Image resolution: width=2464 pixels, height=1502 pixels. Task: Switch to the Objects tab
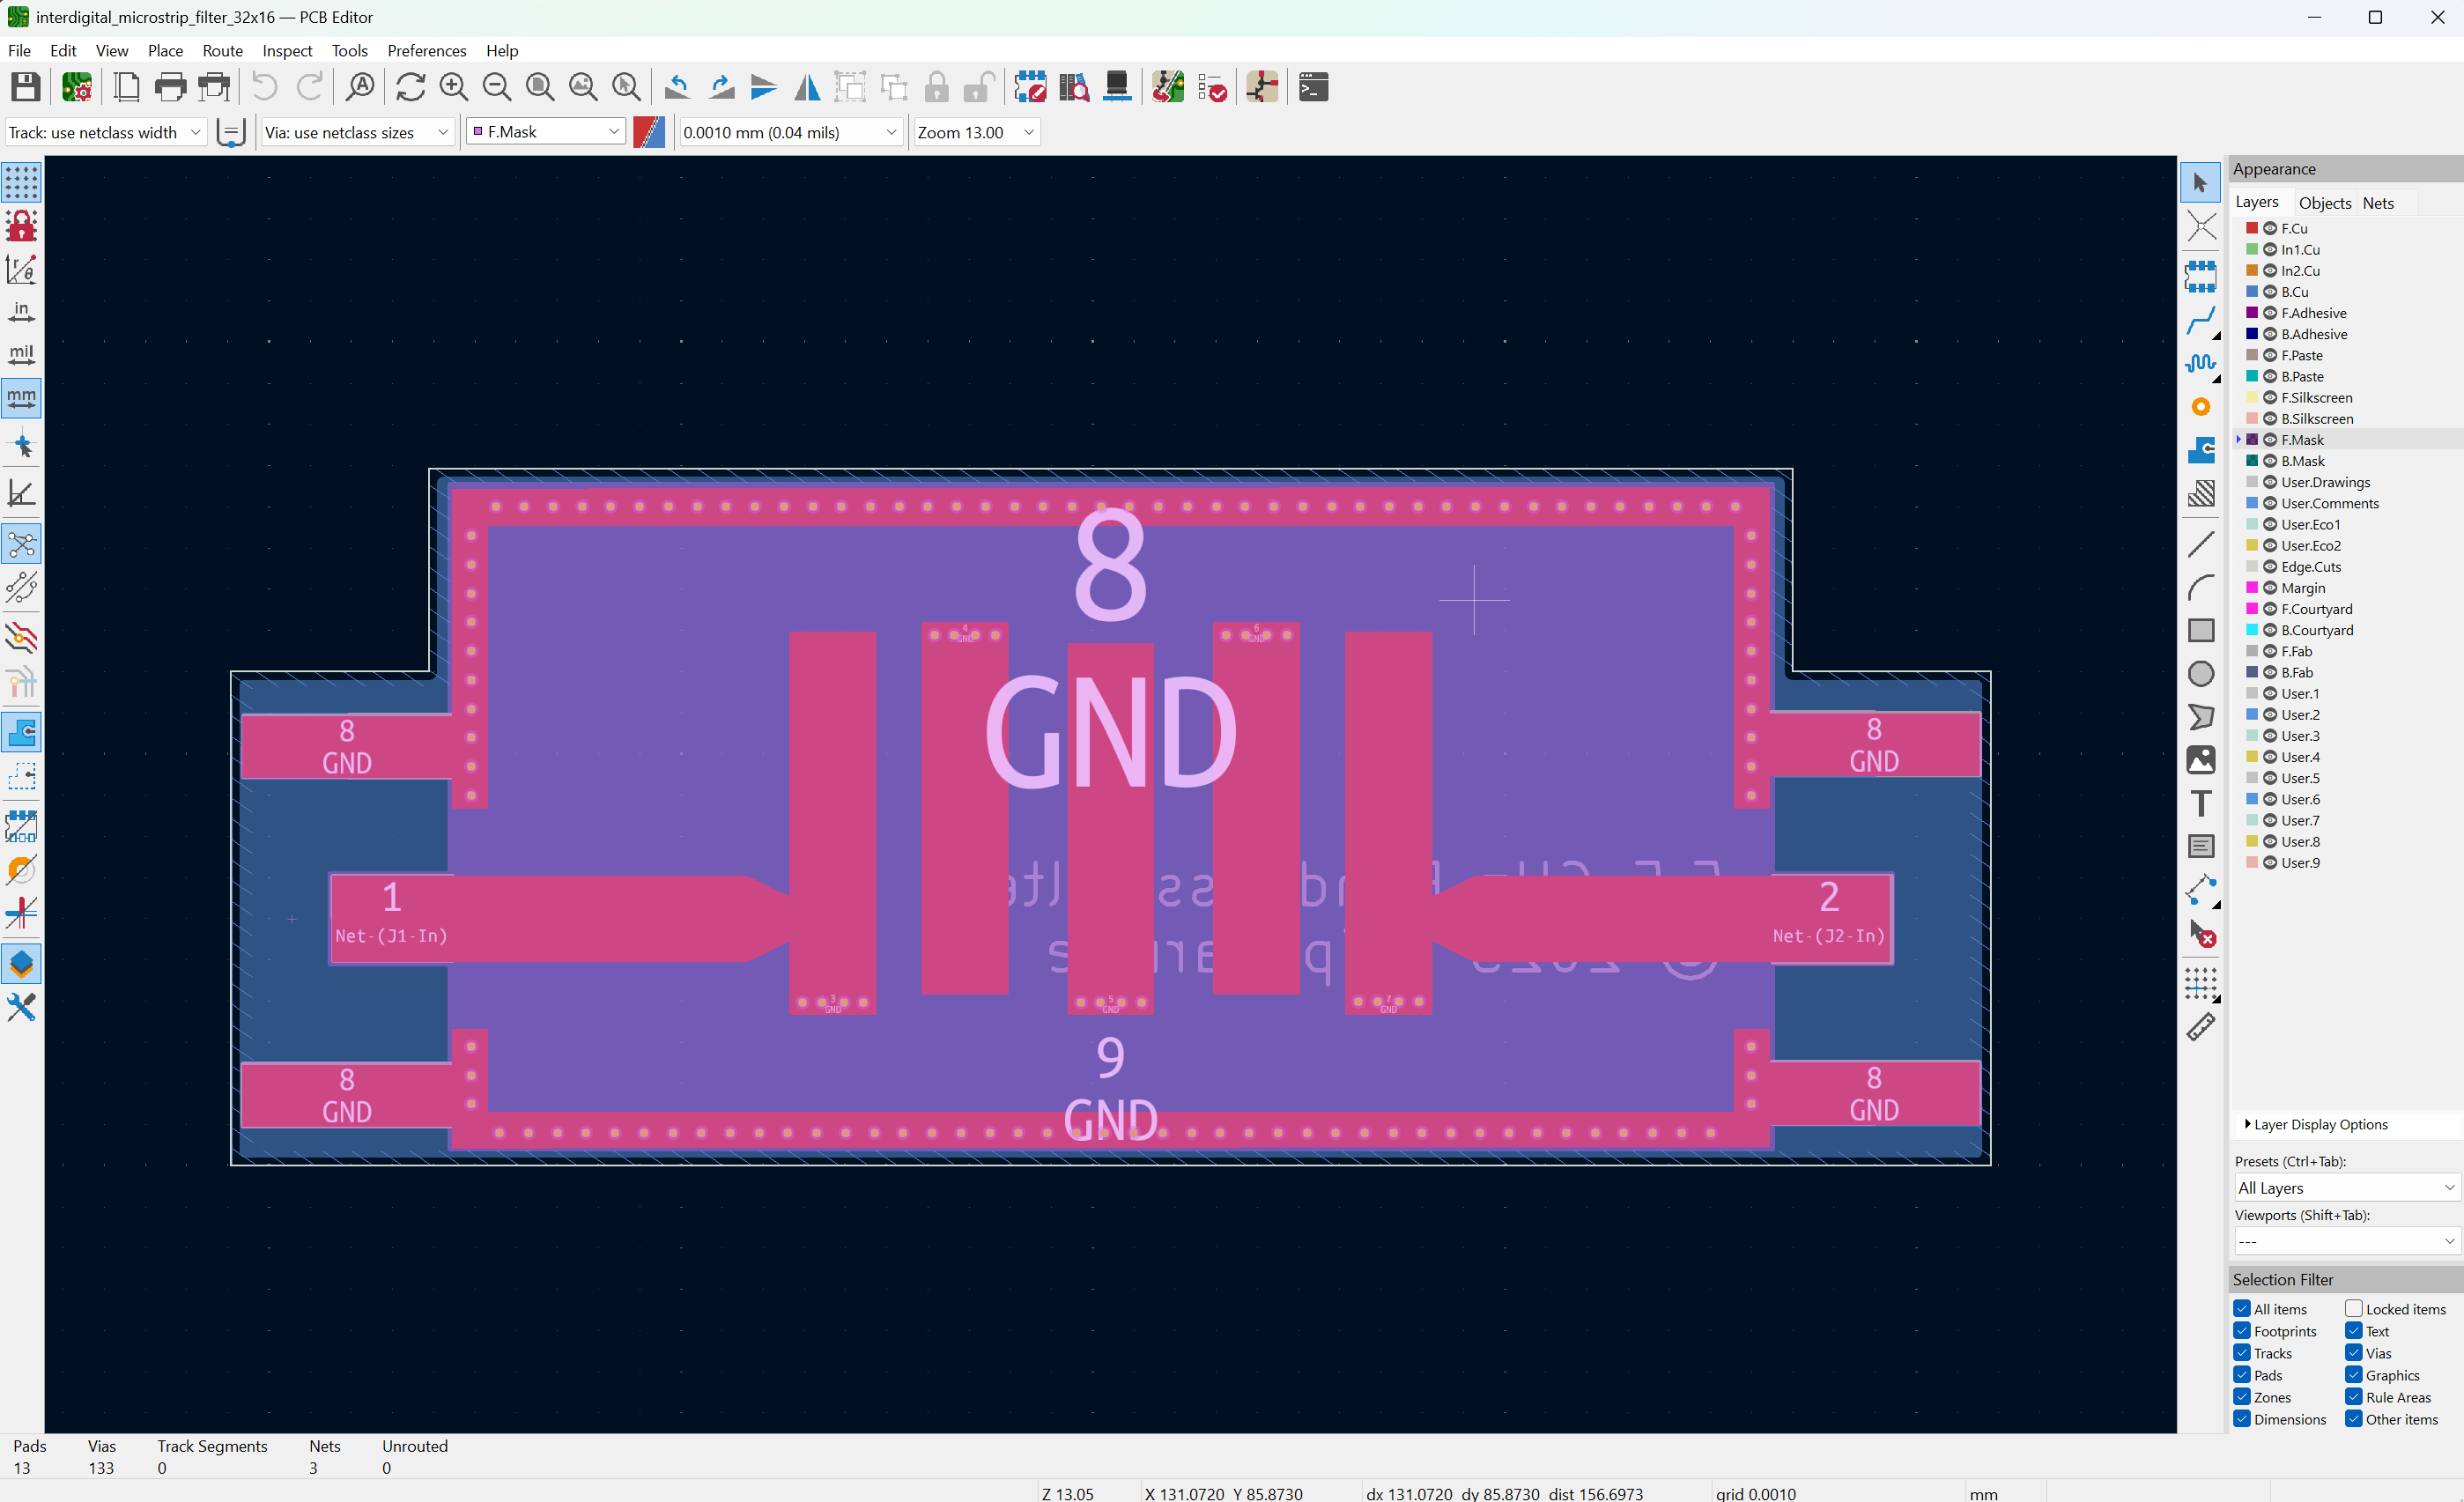click(x=2324, y=203)
